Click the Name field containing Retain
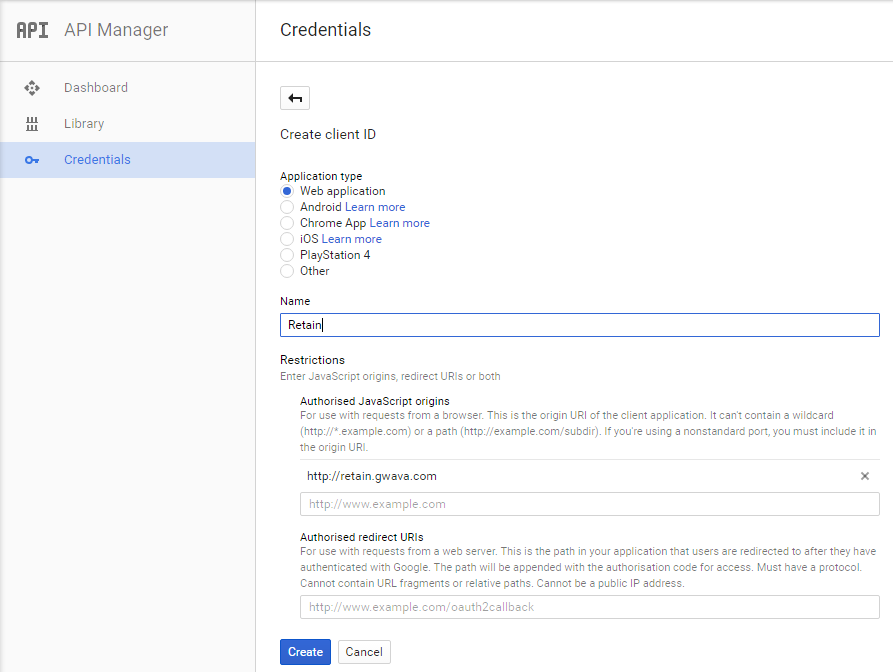The image size is (893, 672). pyautogui.click(x=580, y=324)
